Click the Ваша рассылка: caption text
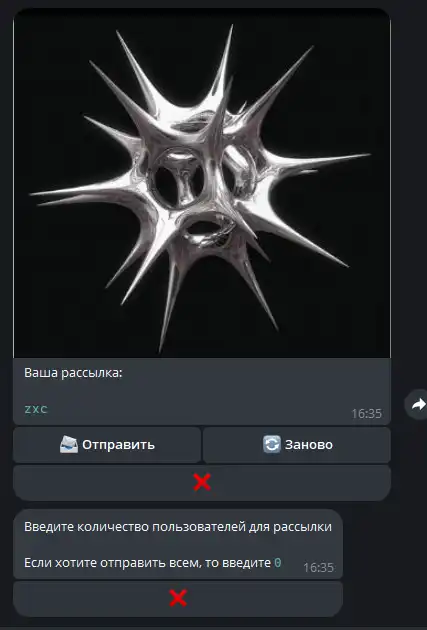Screen dimensions: 427x630 (73, 373)
